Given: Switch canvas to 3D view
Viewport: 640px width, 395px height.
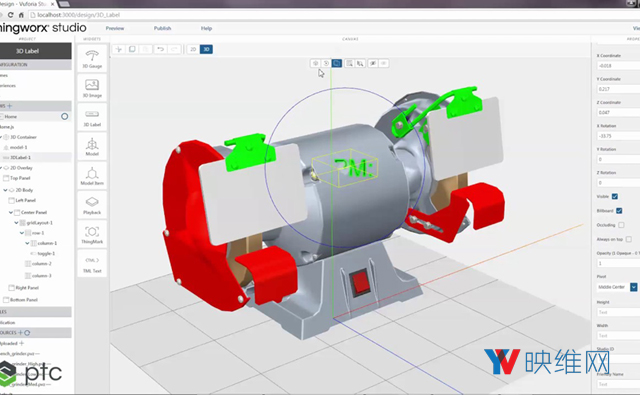Looking at the screenshot, I should pos(206,49).
